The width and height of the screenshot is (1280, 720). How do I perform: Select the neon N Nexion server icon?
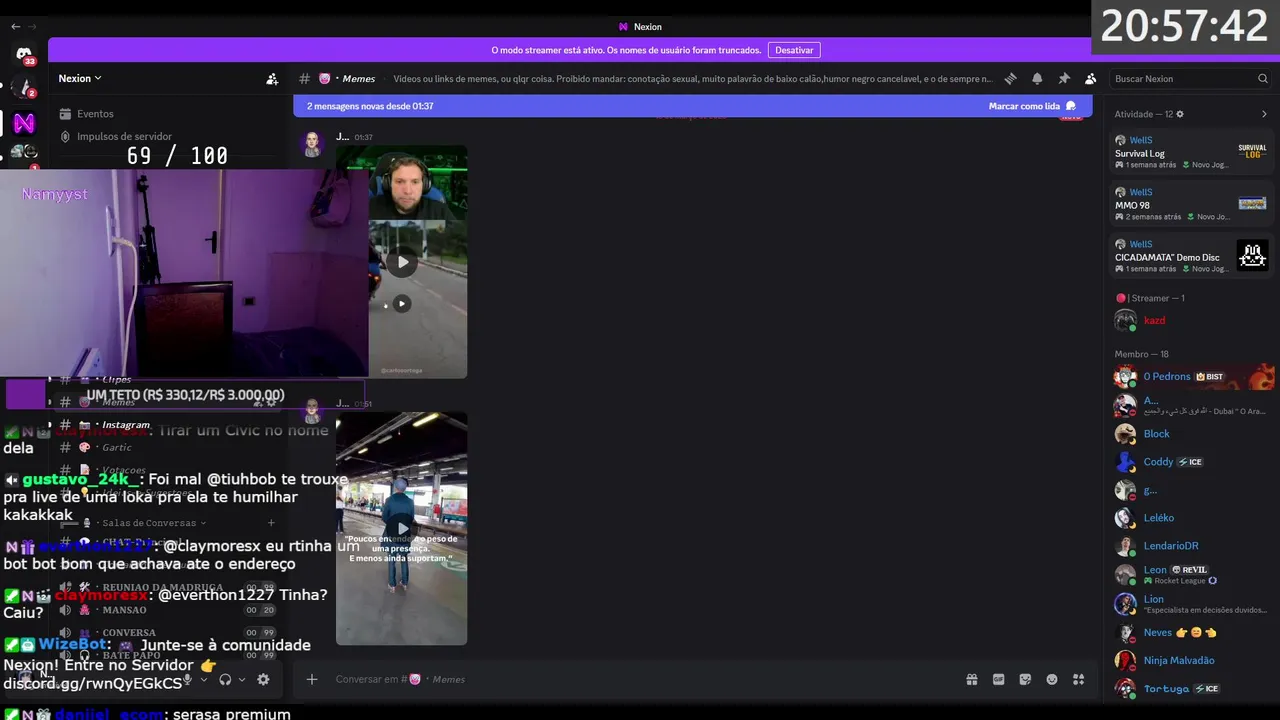[24, 123]
